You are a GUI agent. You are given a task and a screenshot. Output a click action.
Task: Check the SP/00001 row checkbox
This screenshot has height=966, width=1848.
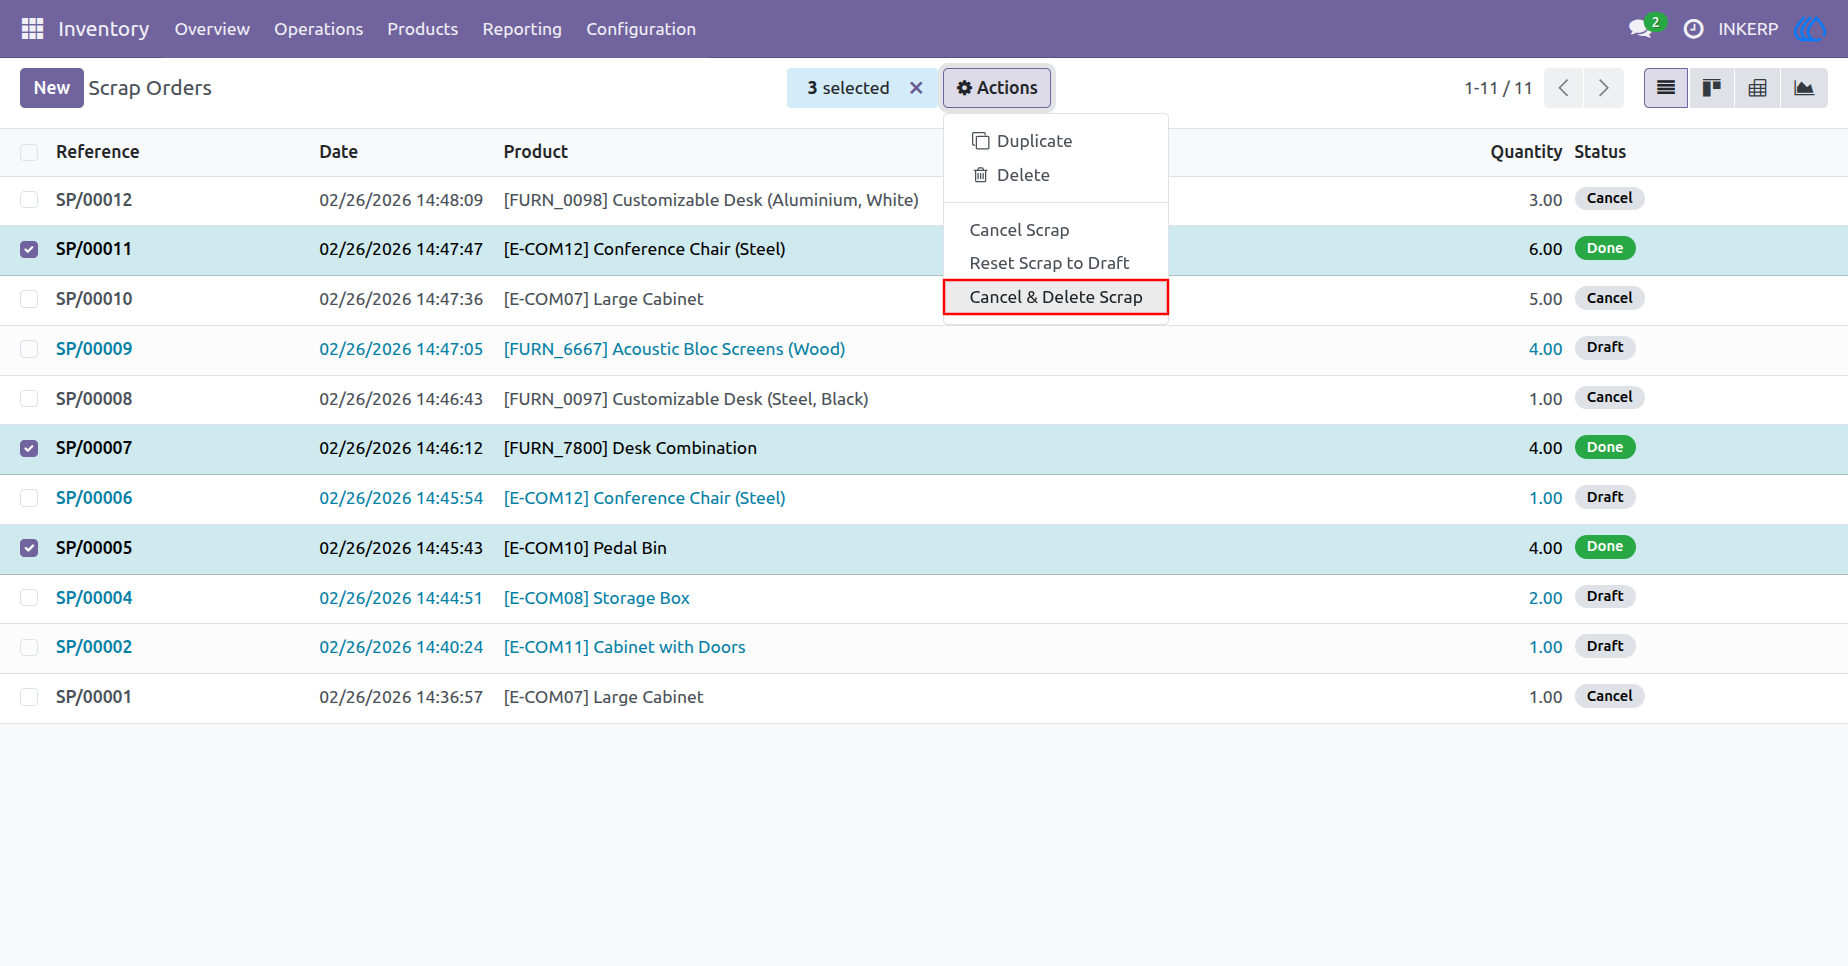point(29,697)
